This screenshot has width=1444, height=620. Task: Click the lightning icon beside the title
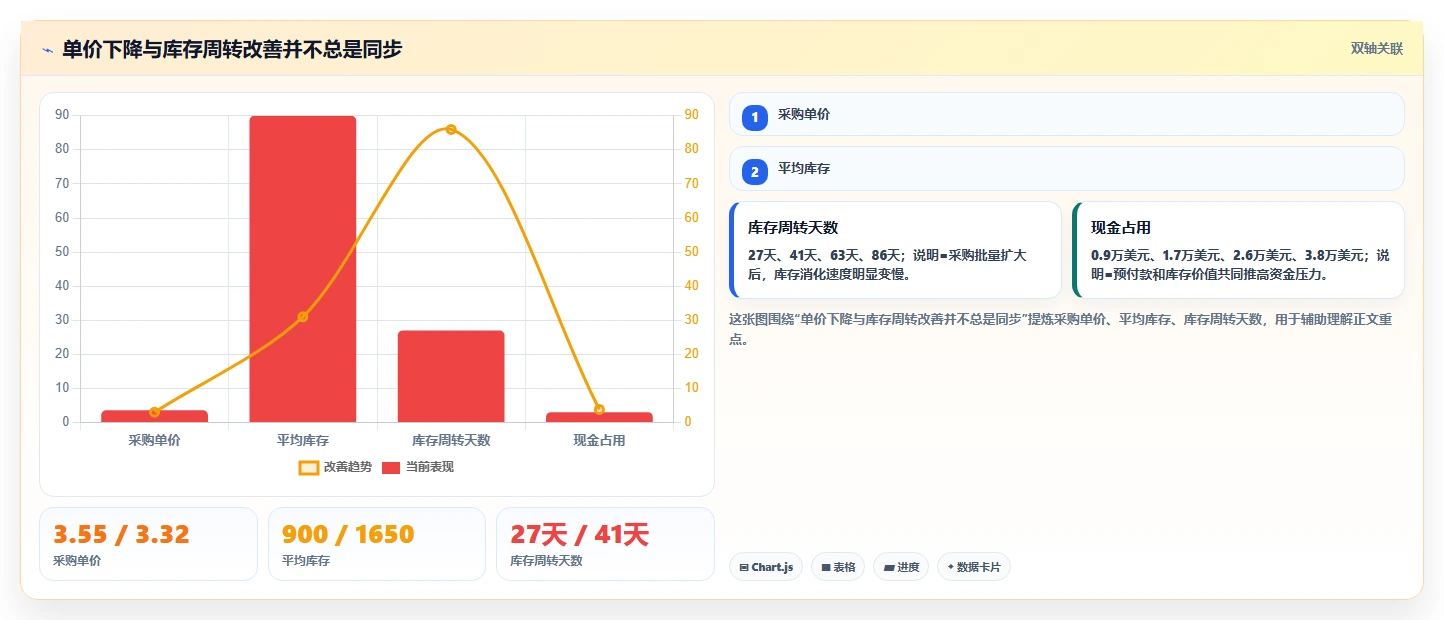point(47,50)
